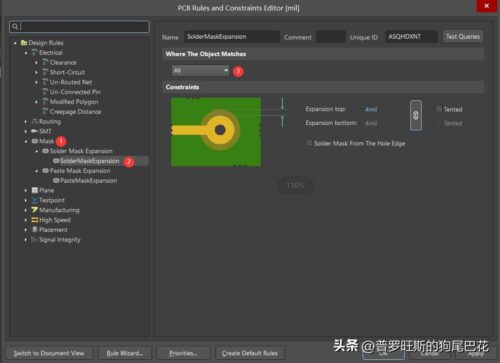500x363 pixels.
Task: Select the PasteMaskExpansion rule label
Action: 89,181
